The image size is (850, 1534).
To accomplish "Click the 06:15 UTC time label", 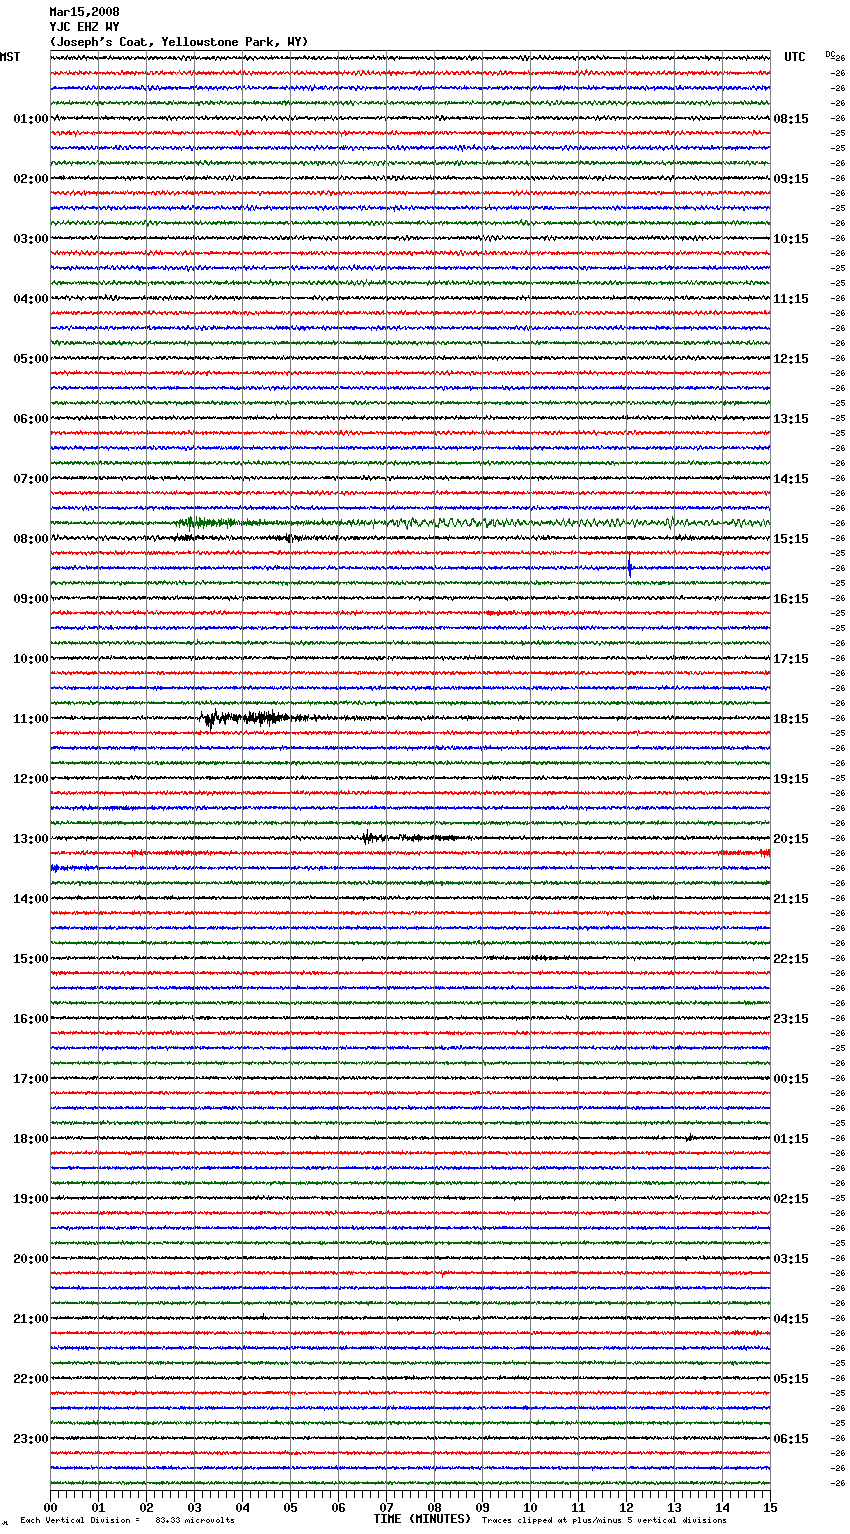I will [x=791, y=1439].
